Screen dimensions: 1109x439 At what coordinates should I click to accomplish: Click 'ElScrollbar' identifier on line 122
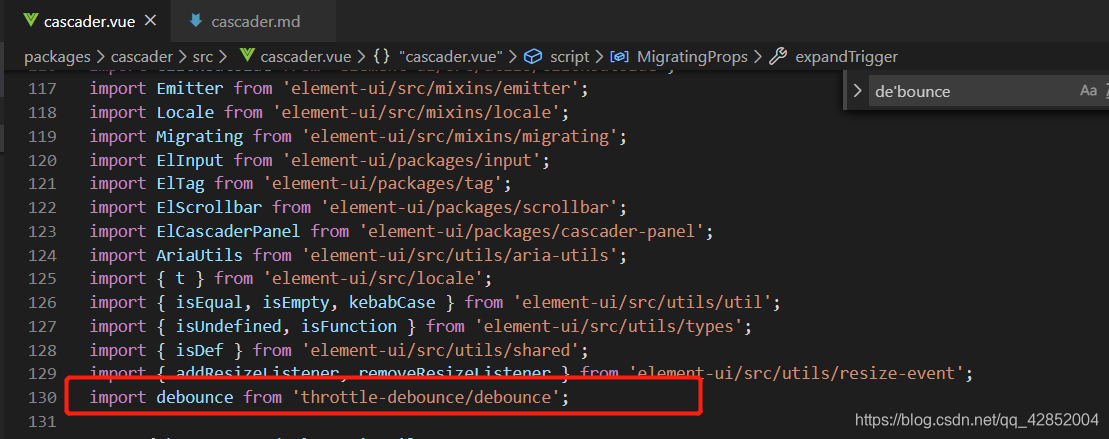(x=209, y=208)
